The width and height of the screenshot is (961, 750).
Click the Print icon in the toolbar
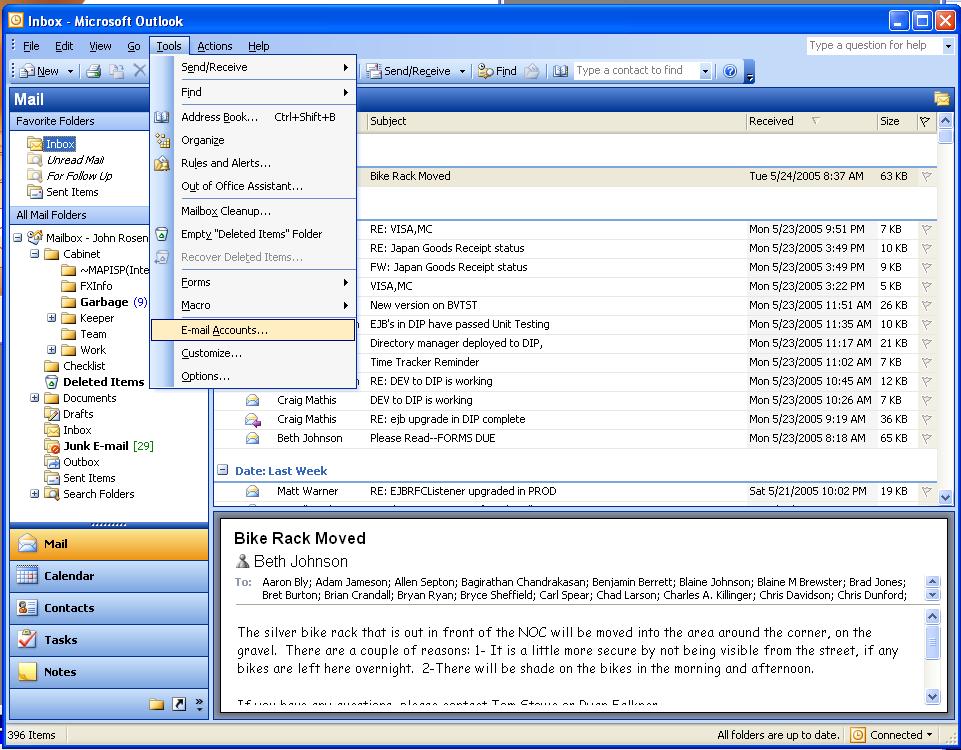click(93, 71)
